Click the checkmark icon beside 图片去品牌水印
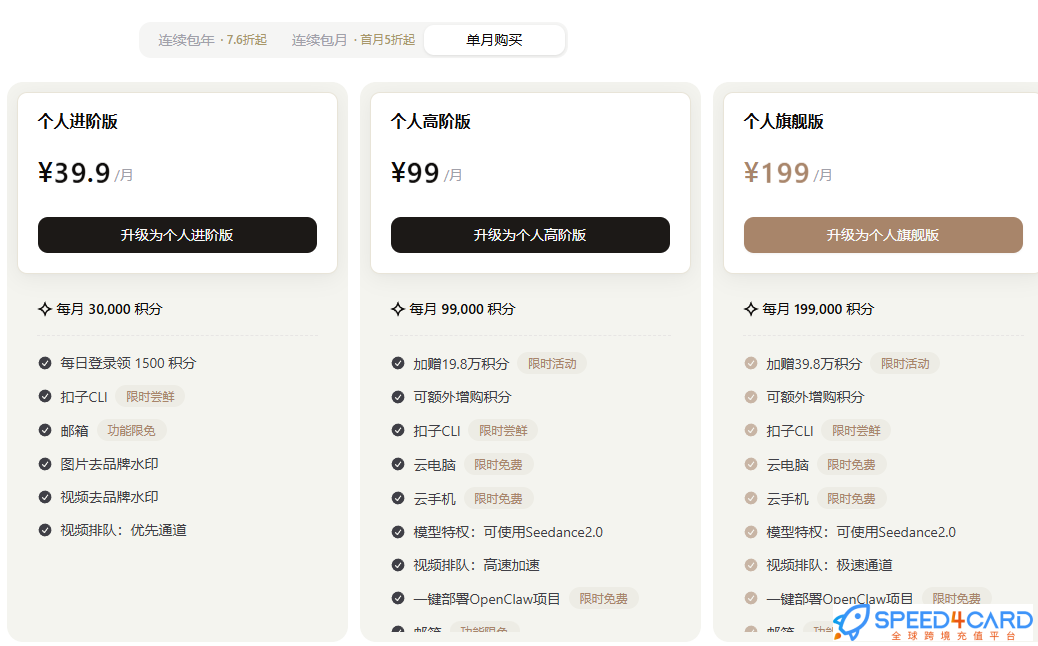Image resolution: width=1038 pixels, height=646 pixels. coord(44,464)
